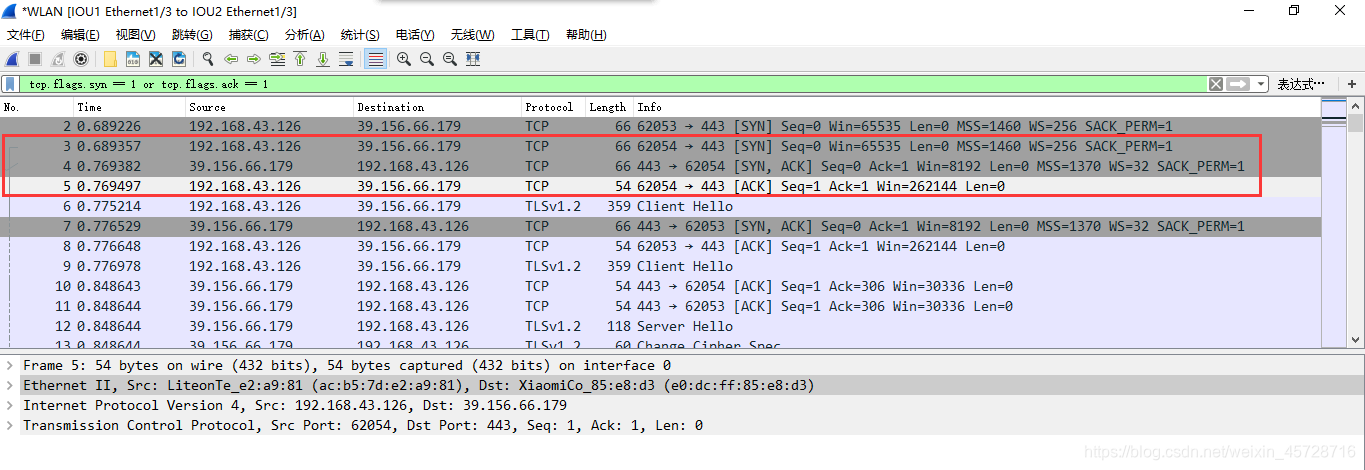Close the current capture file
1365x470 pixels.
pyautogui.click(x=155, y=59)
